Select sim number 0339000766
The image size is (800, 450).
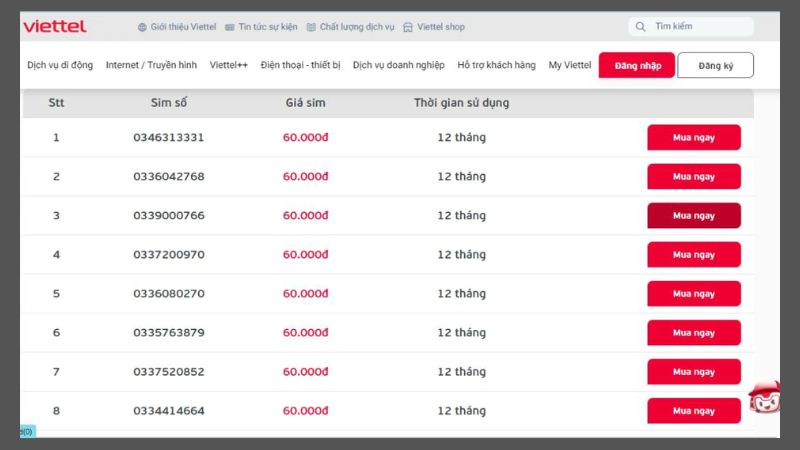[x=169, y=215]
